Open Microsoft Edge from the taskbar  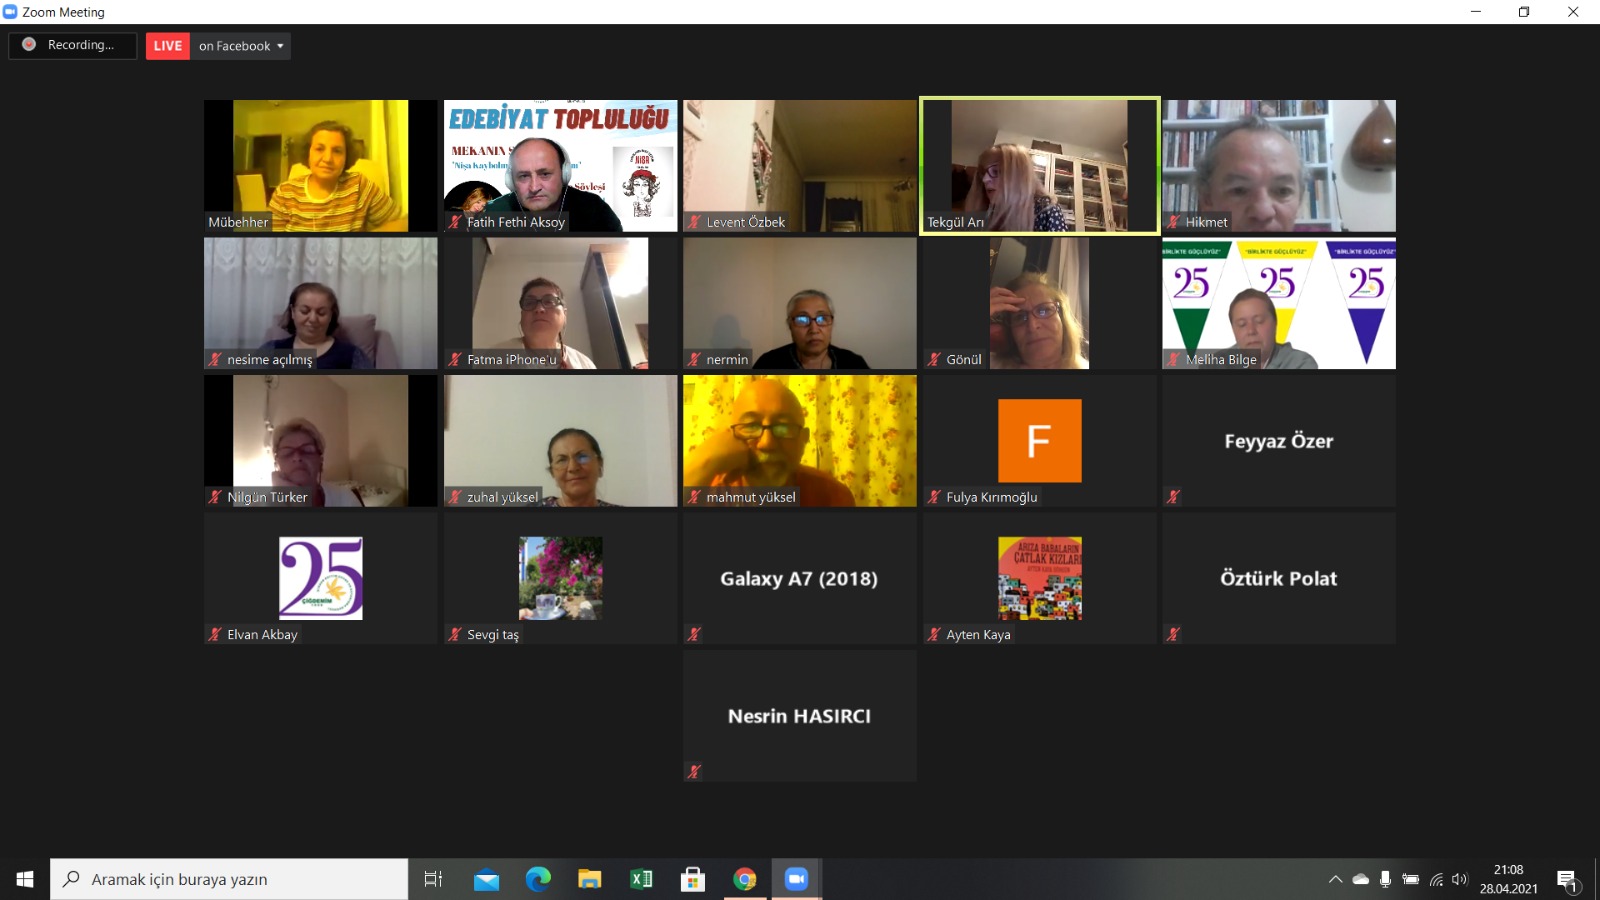[538, 879]
